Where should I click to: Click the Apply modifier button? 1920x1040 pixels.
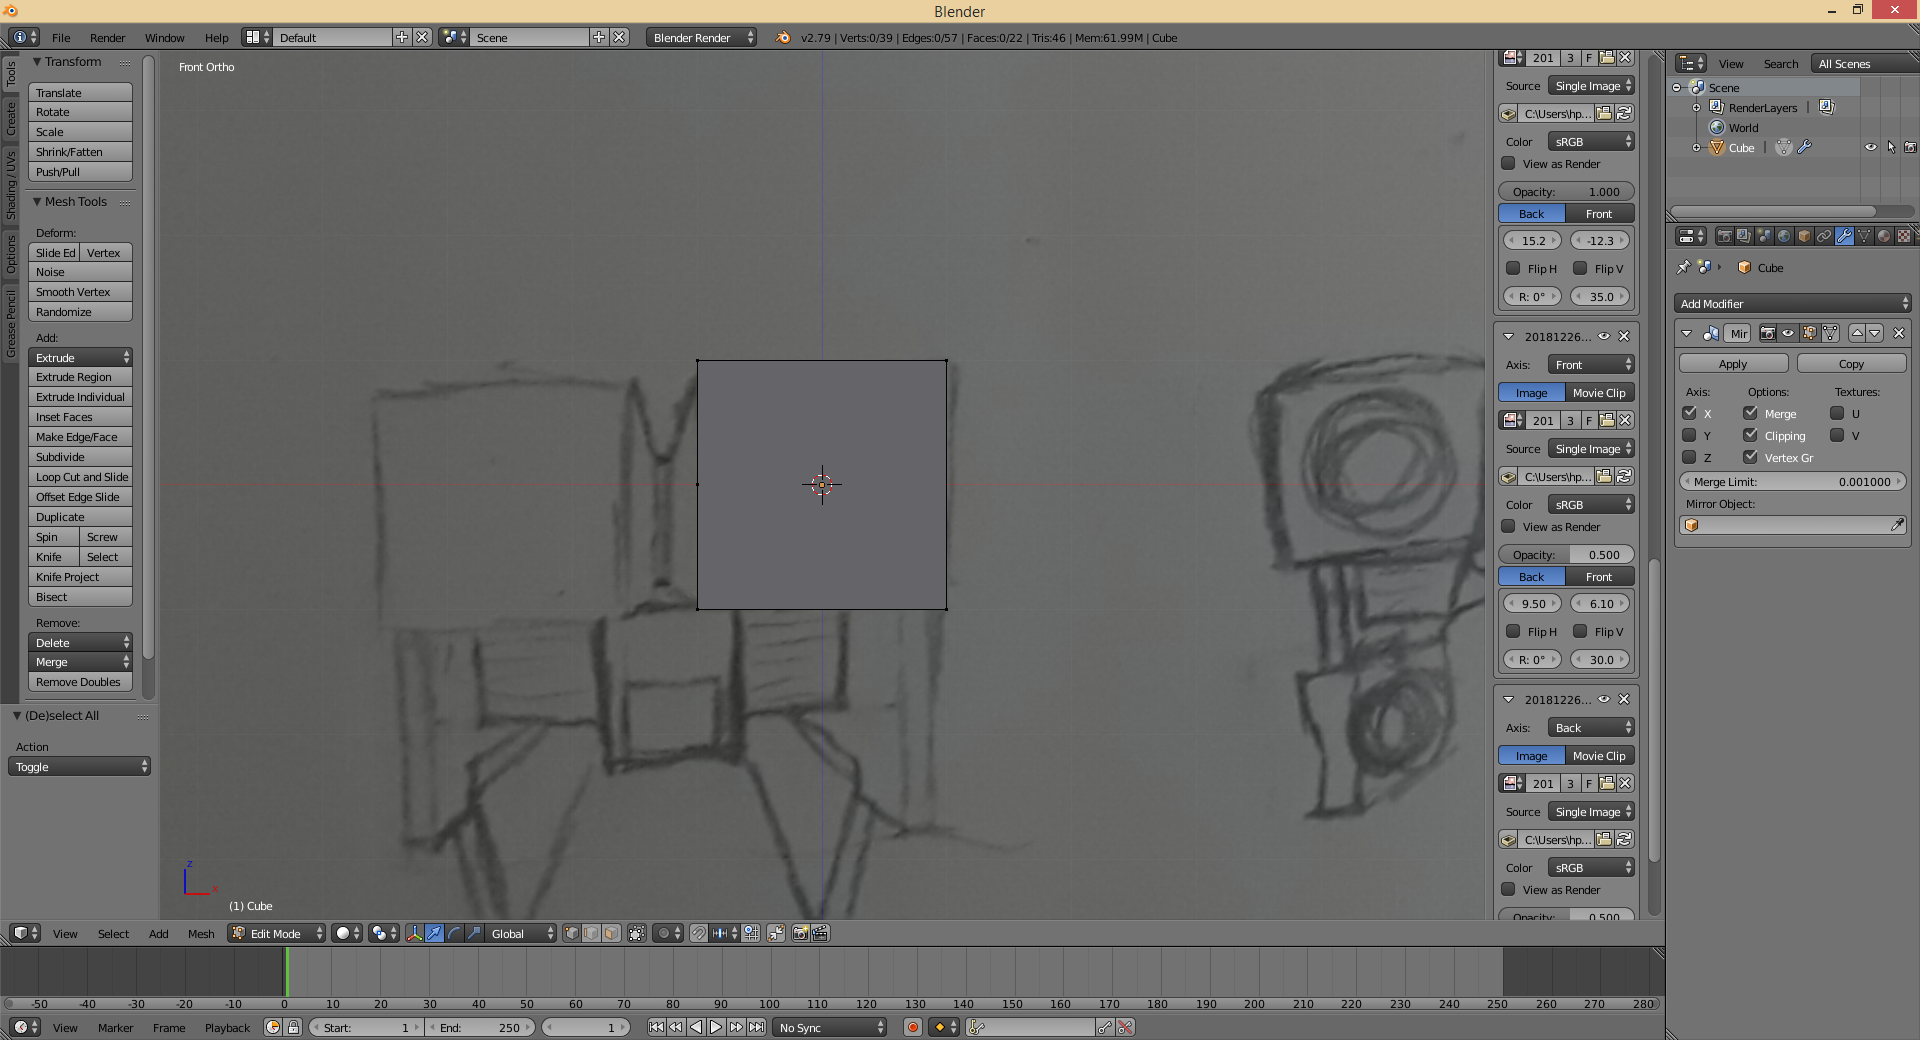[x=1733, y=364]
